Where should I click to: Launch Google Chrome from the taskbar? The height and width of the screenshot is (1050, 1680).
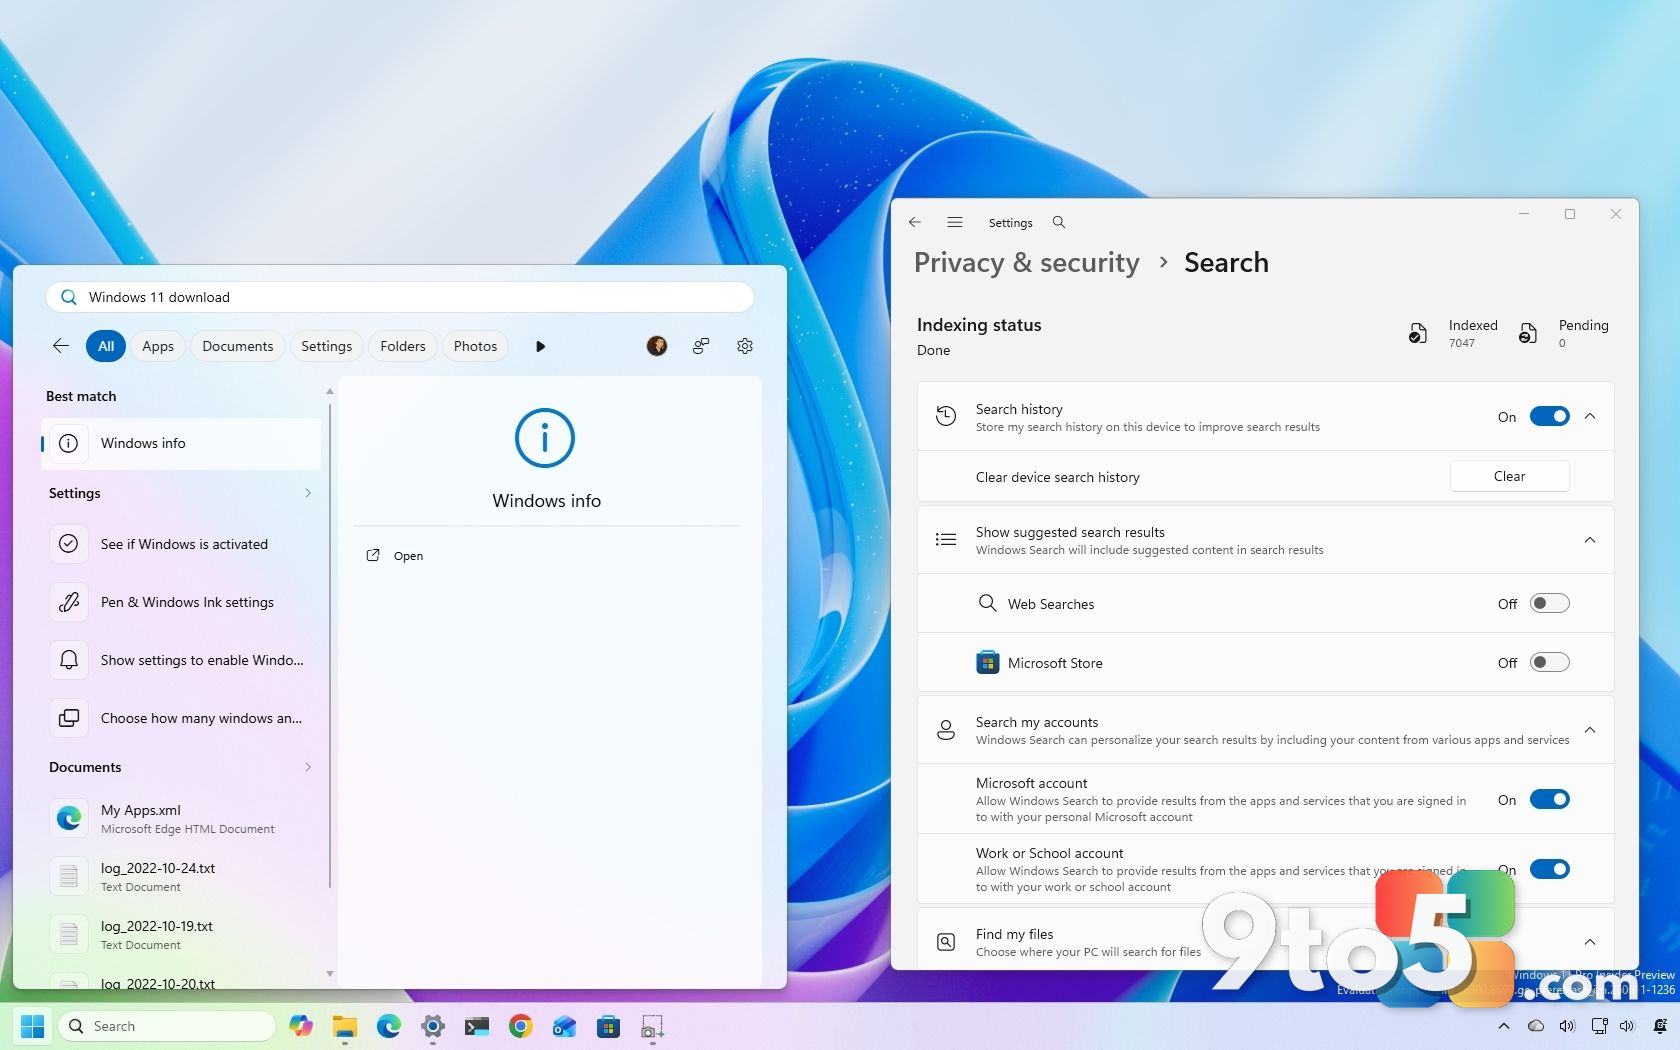(521, 1026)
